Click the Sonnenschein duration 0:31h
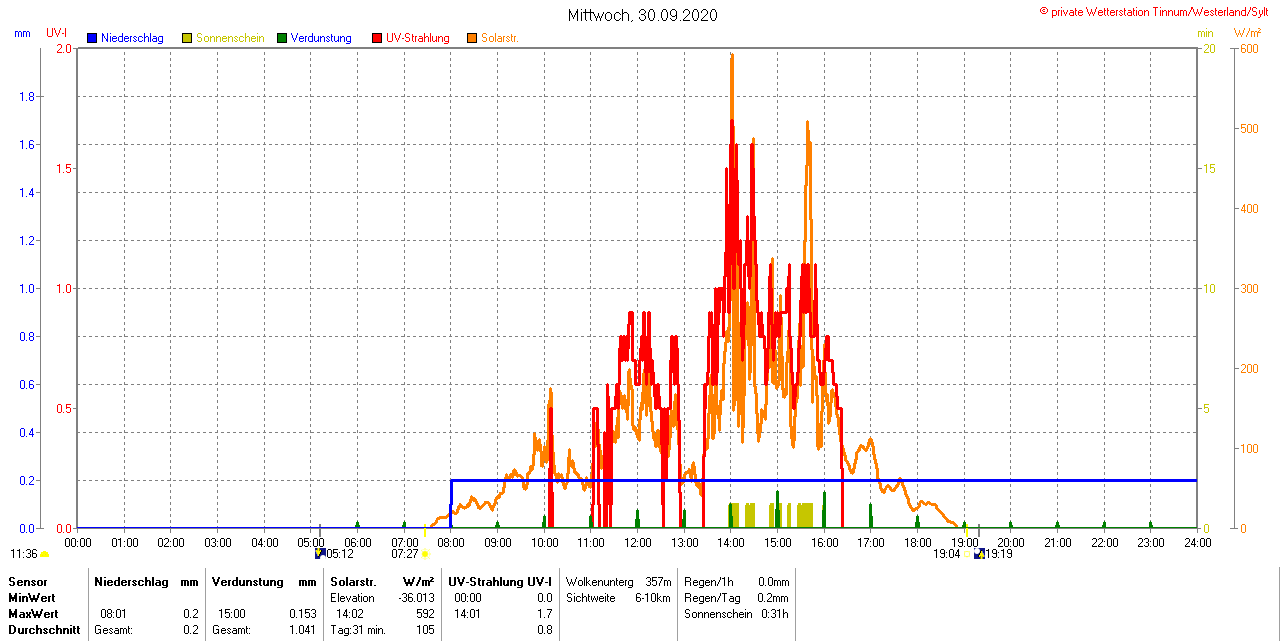Viewport: 1280px width, 641px height. click(x=775, y=613)
